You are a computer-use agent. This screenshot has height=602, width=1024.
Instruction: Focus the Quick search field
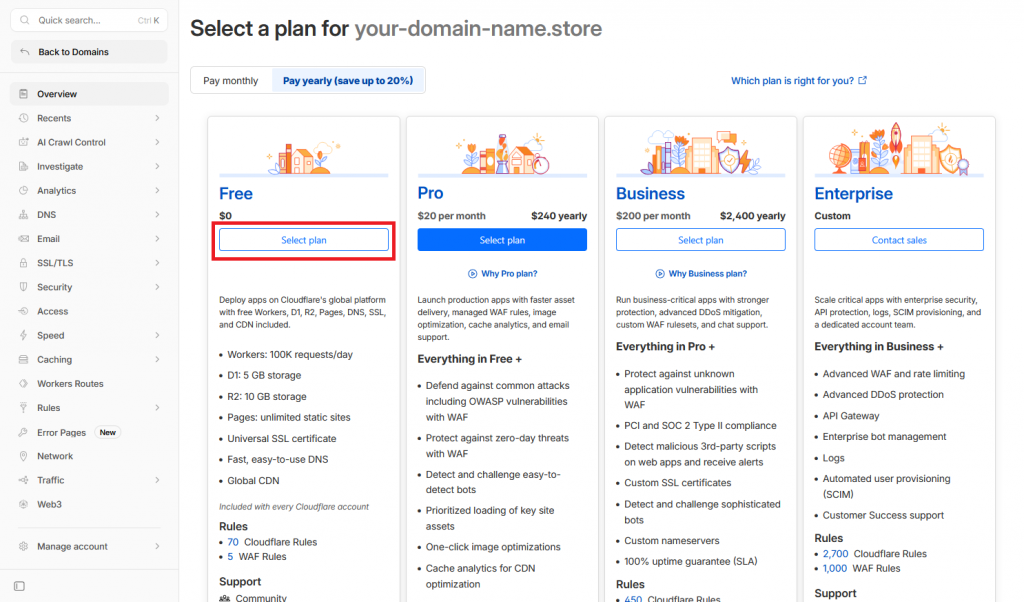89,20
